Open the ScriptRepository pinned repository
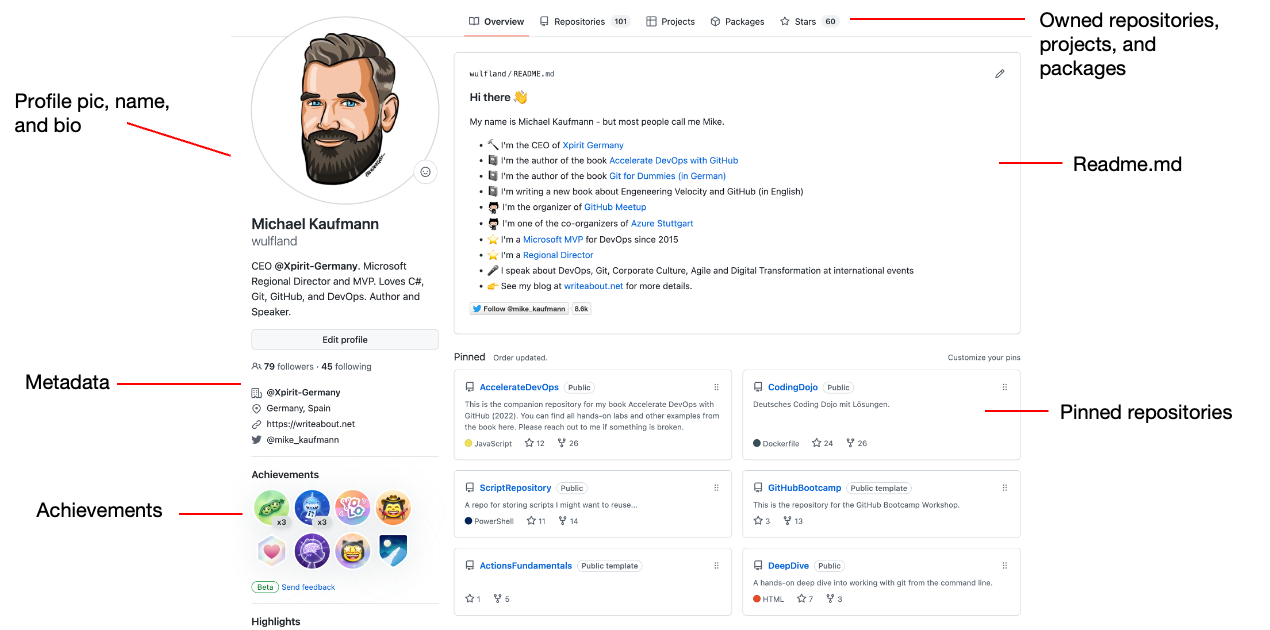Screen dimensions: 1270x630 pyautogui.click(x=515, y=488)
